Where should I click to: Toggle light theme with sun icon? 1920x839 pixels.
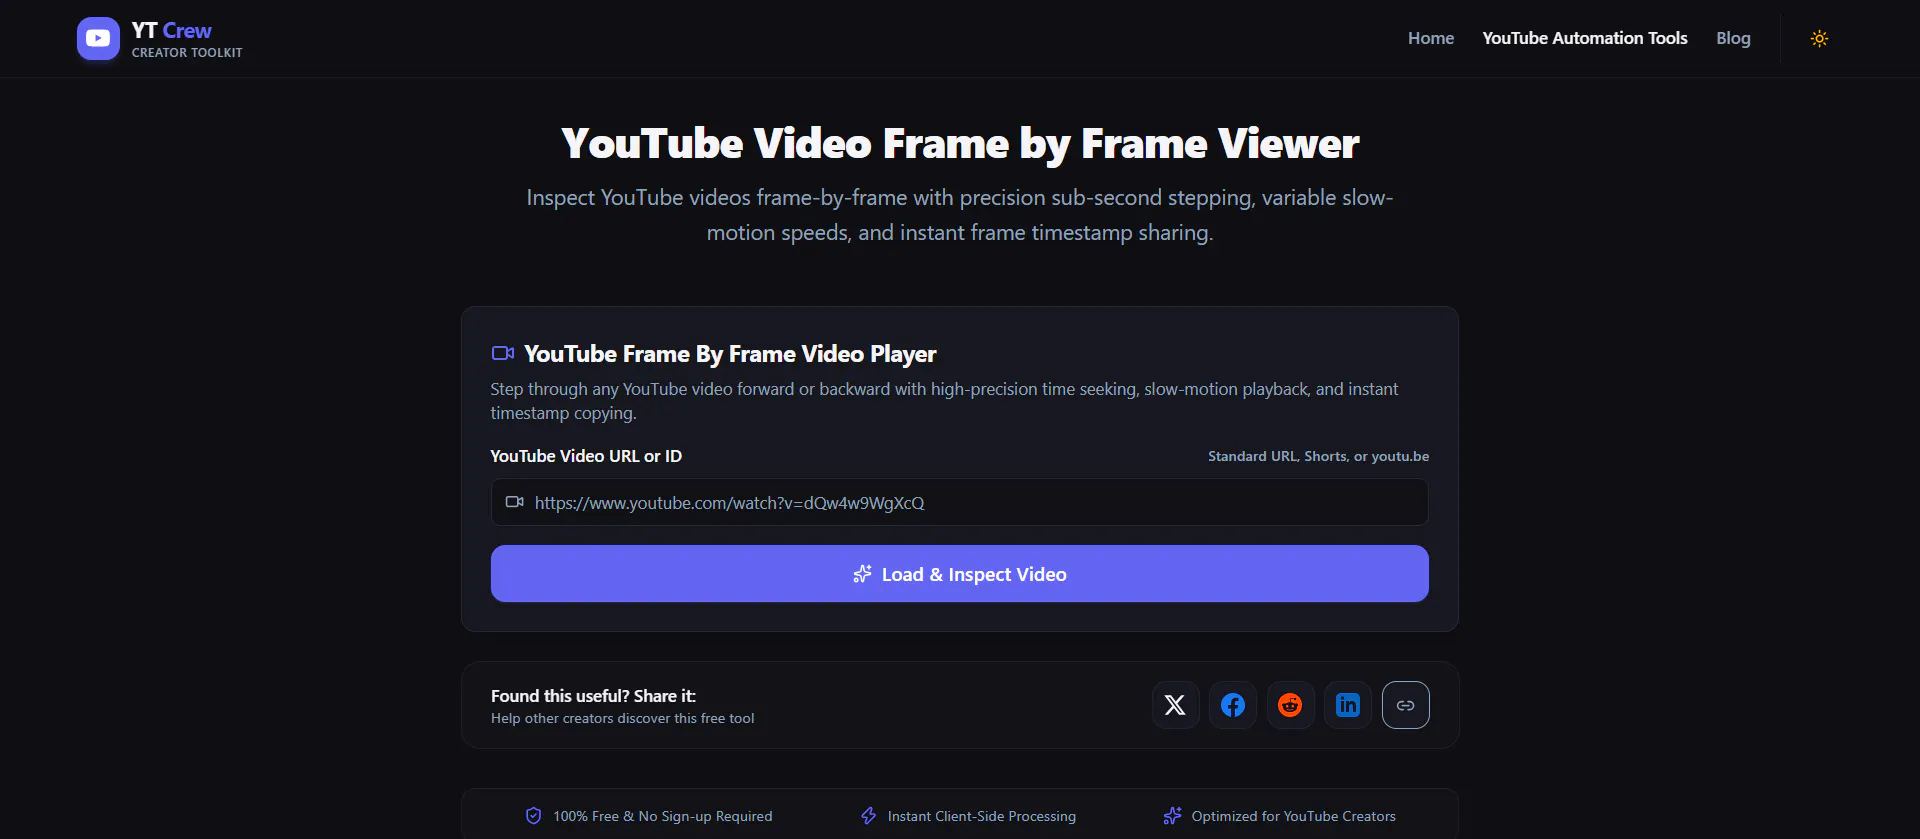point(1819,38)
